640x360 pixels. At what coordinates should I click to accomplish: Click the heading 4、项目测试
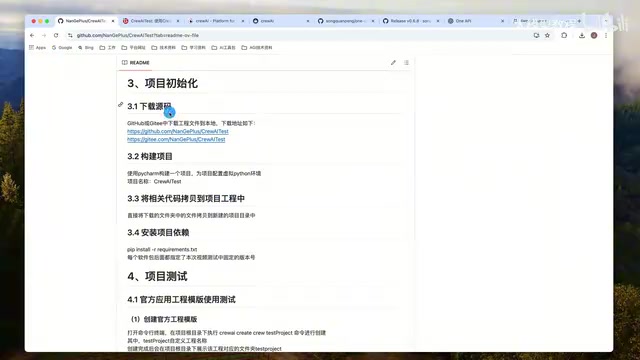(157, 277)
